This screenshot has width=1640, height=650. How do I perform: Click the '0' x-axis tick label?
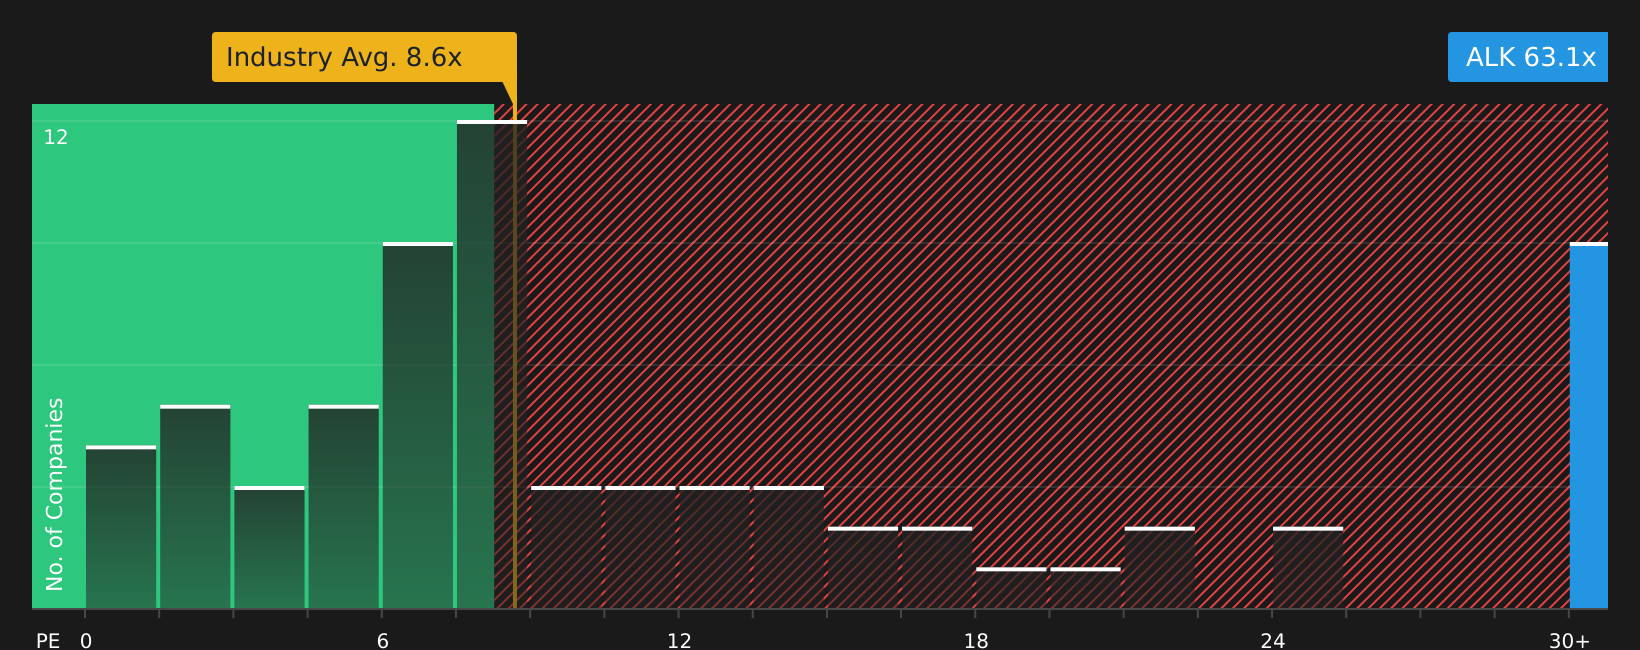pos(86,641)
